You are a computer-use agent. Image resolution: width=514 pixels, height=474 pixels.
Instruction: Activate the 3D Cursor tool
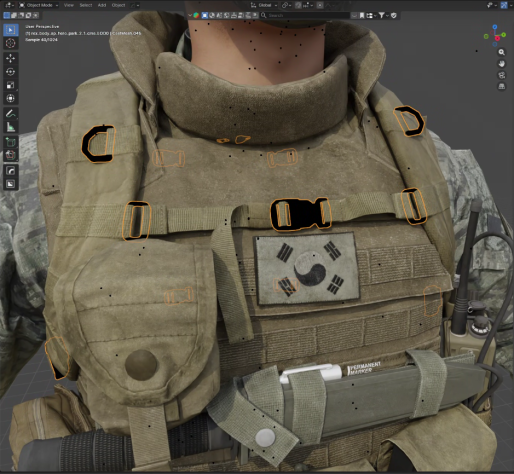(10, 43)
